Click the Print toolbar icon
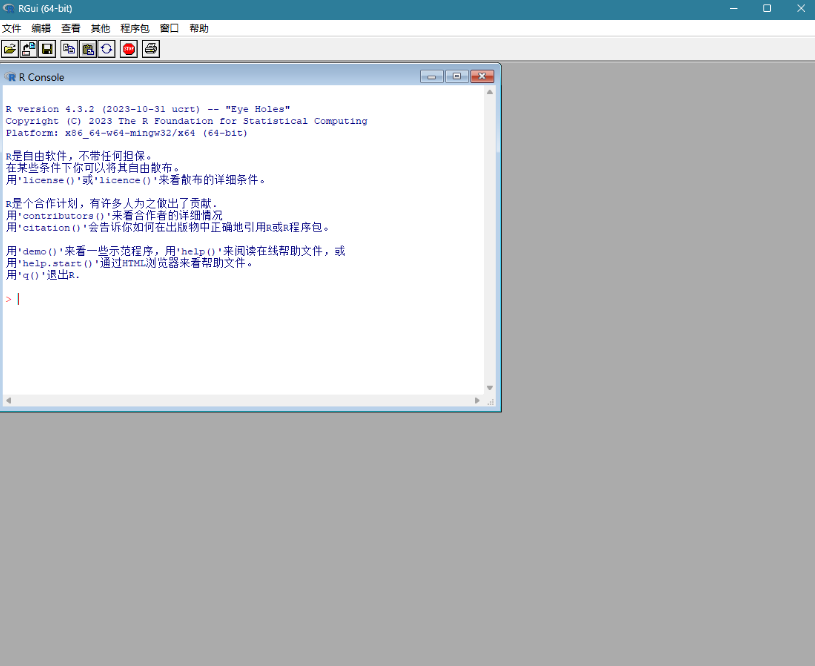Image resolution: width=815 pixels, height=666 pixels. pos(151,49)
